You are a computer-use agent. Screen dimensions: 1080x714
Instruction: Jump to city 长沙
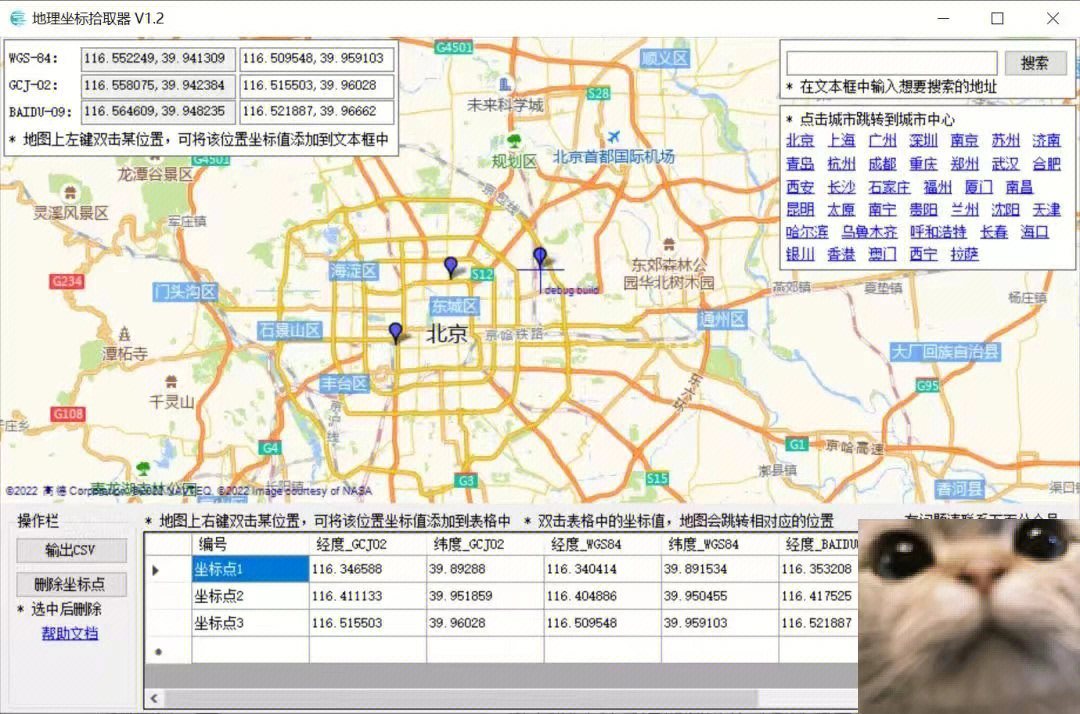pyautogui.click(x=841, y=187)
